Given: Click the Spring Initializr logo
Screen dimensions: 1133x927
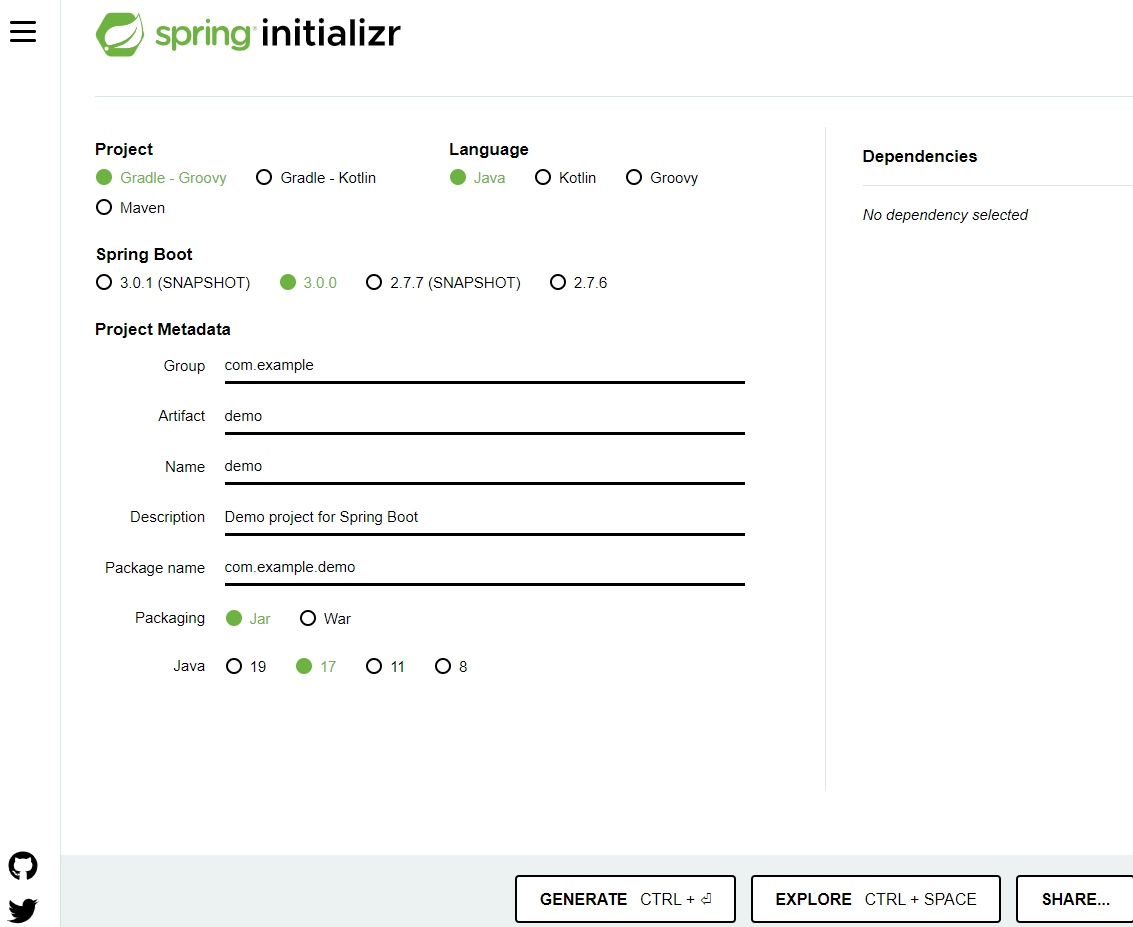Looking at the screenshot, I should 248,34.
